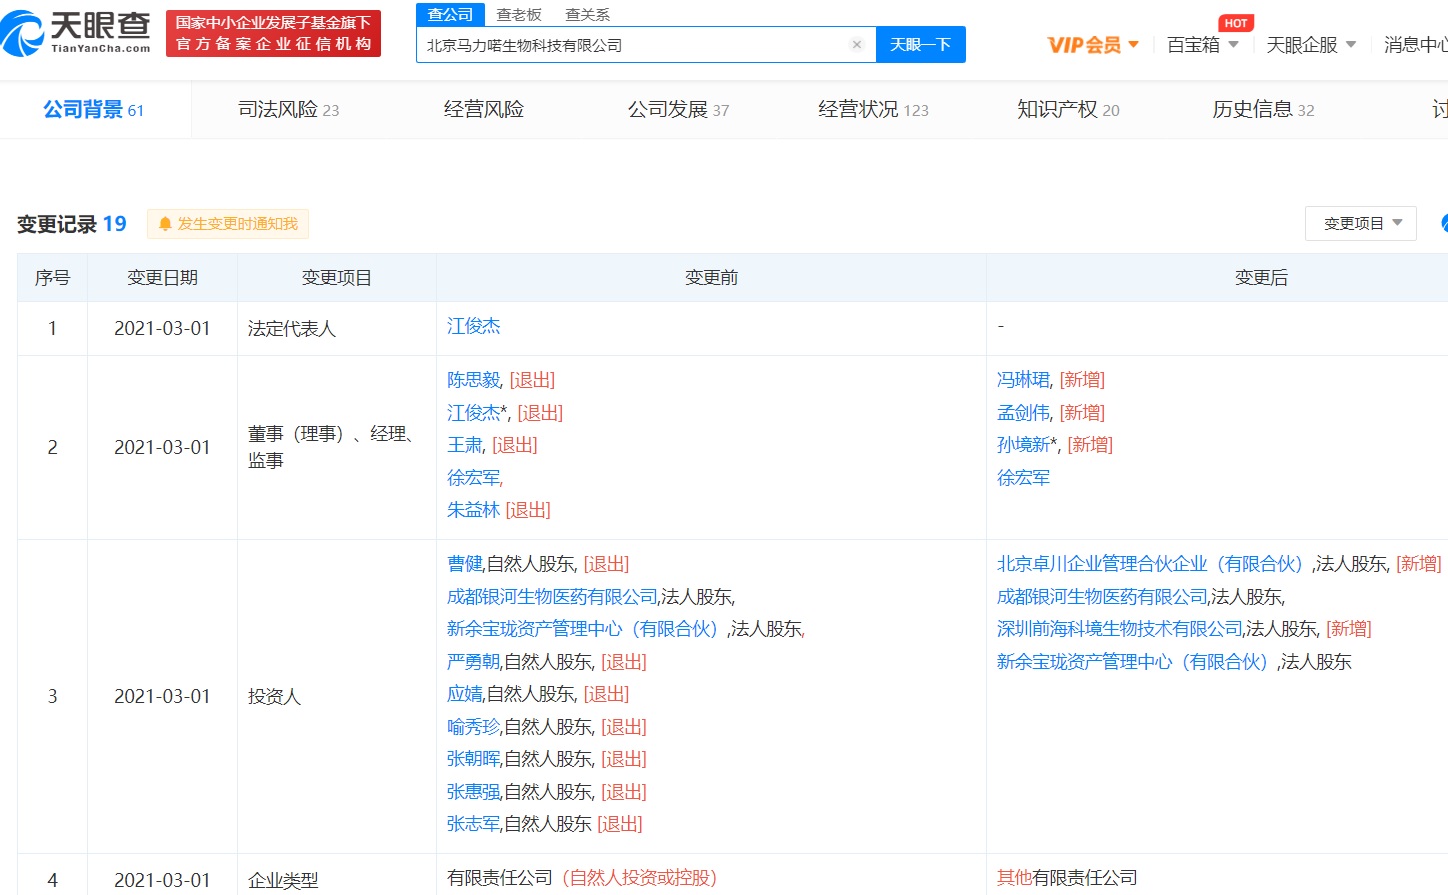Open 王肃 person link
The width and height of the screenshot is (1448, 895).
coord(465,445)
